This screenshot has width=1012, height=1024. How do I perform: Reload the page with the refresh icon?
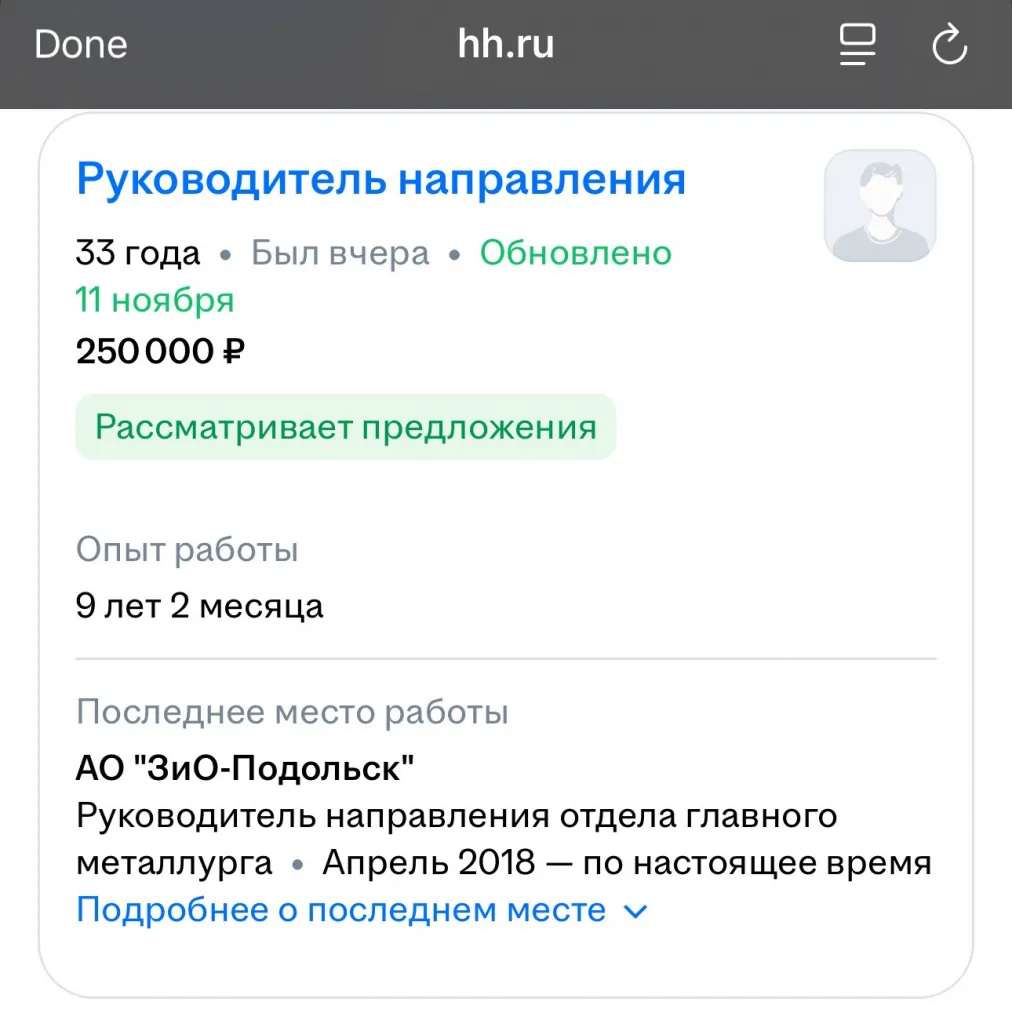click(x=948, y=45)
